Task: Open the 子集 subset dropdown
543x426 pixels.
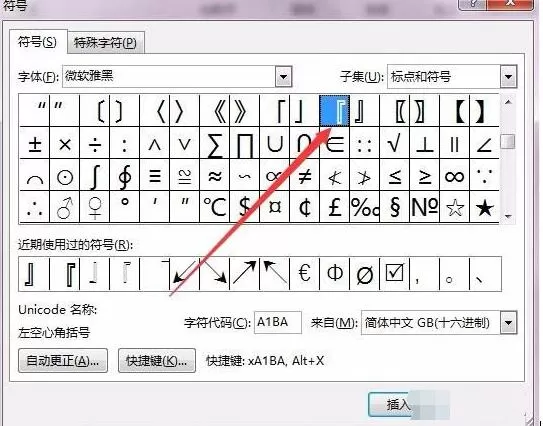Action: tap(508, 77)
